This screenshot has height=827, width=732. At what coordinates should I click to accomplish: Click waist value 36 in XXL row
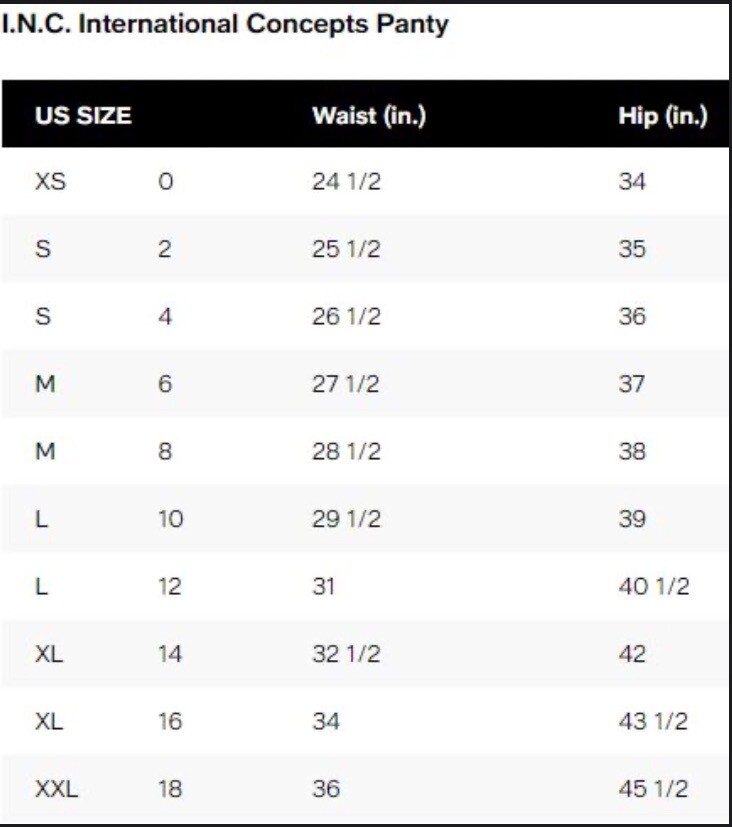click(x=326, y=789)
